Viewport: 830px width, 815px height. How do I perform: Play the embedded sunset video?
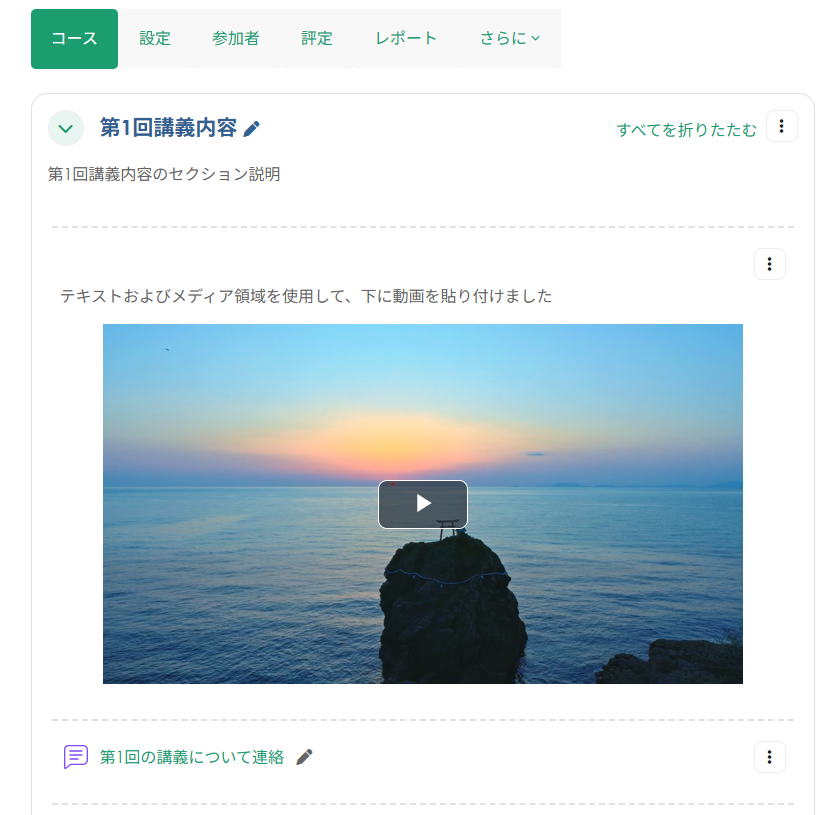[x=423, y=504]
